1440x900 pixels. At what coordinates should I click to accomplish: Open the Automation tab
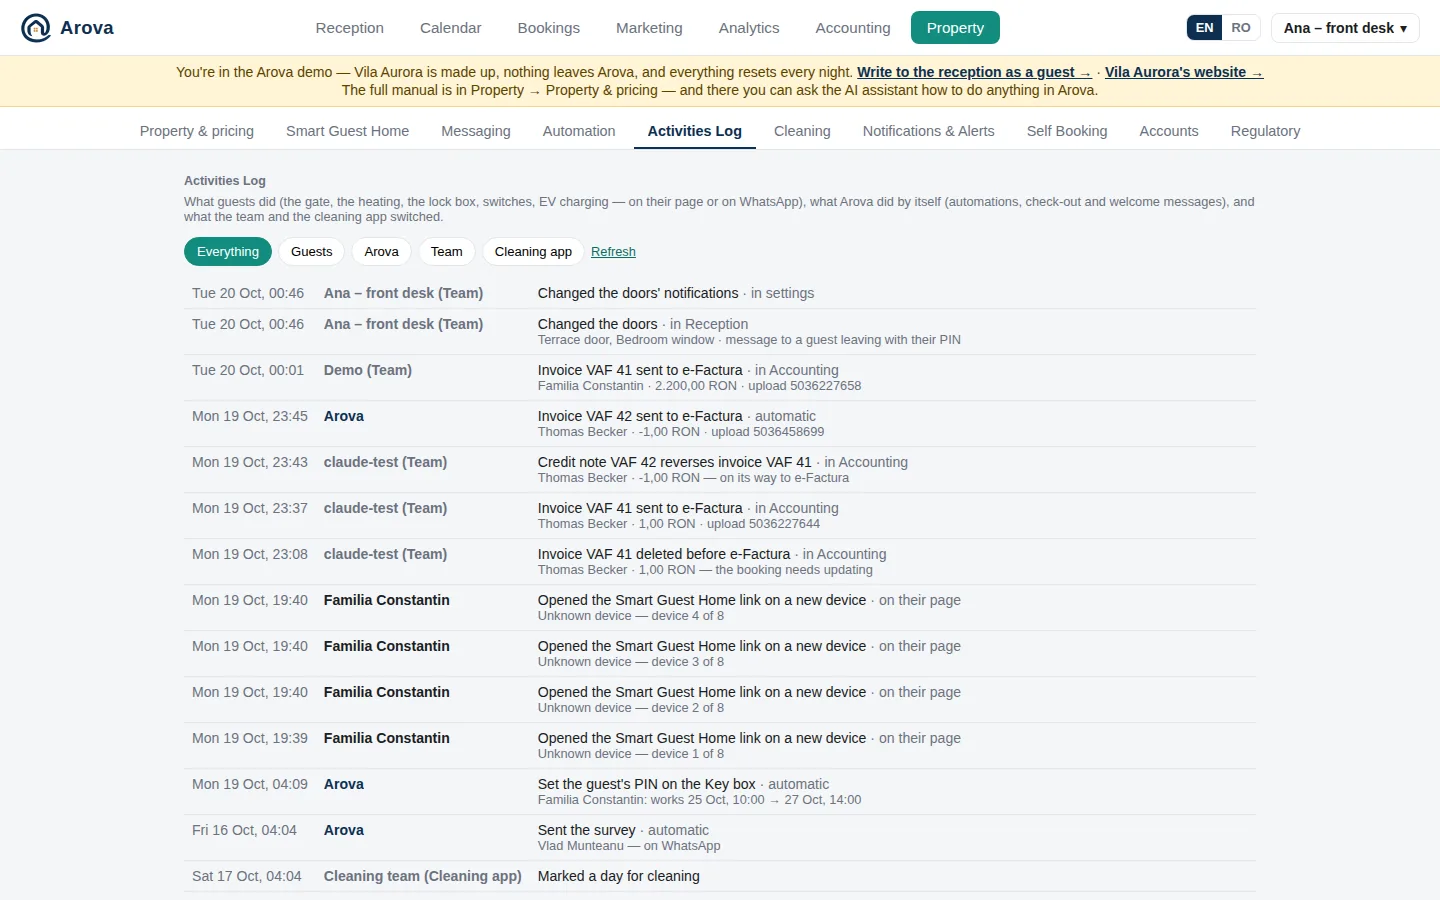click(579, 131)
